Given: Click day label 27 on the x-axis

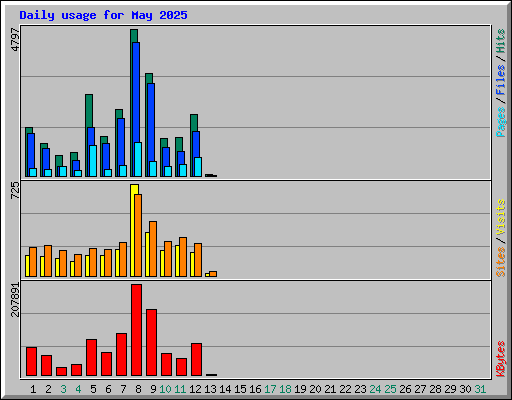Looking at the screenshot, I should tap(420, 389).
